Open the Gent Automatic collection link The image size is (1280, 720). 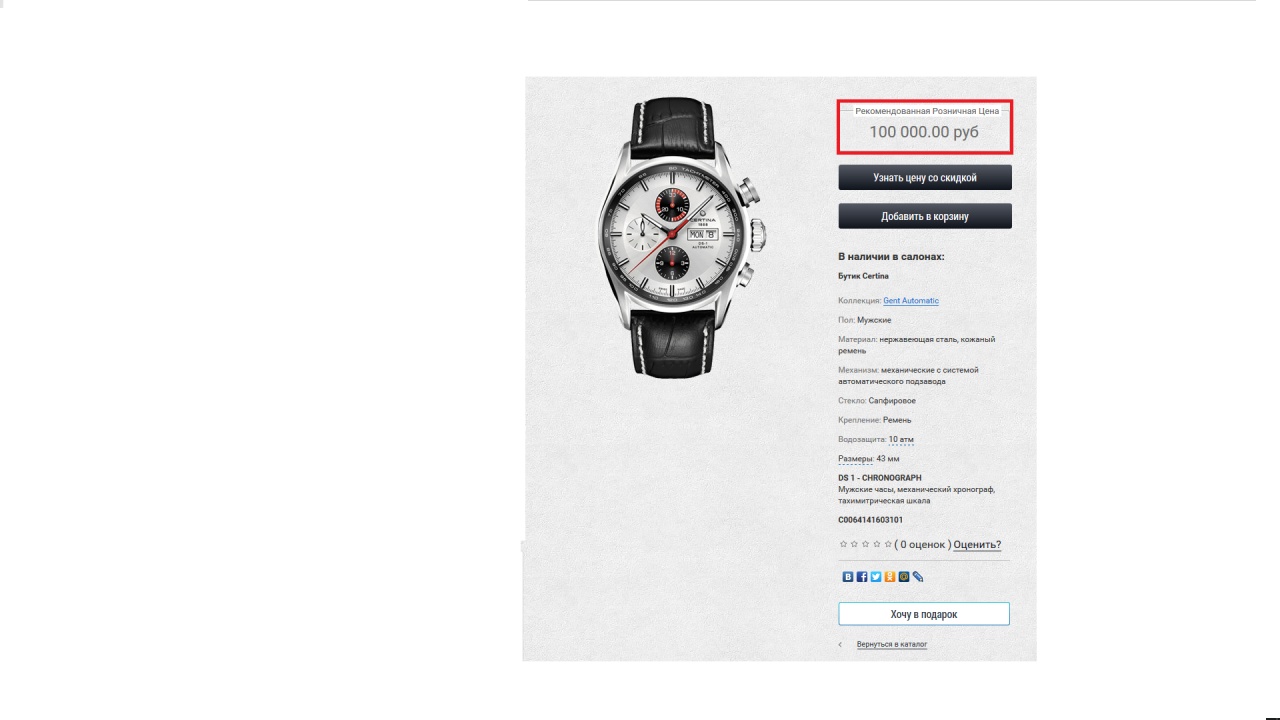[911, 300]
